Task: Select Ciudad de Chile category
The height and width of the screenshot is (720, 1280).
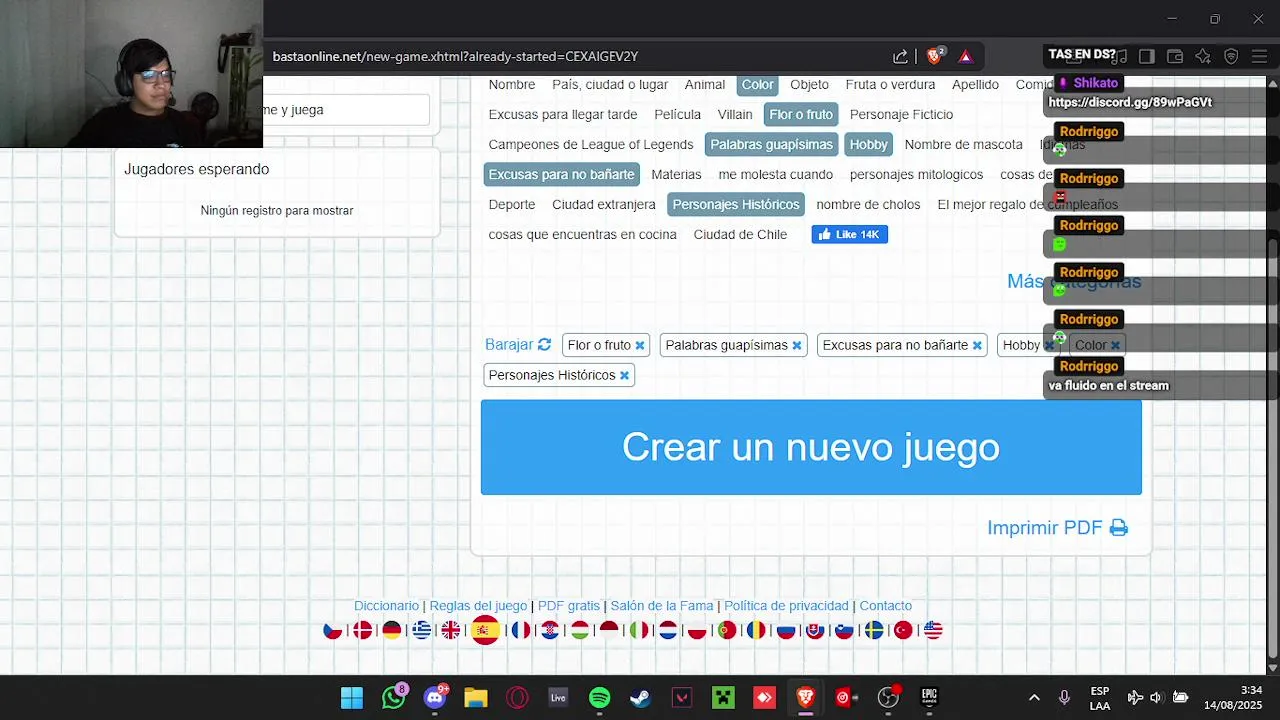Action: pos(740,235)
